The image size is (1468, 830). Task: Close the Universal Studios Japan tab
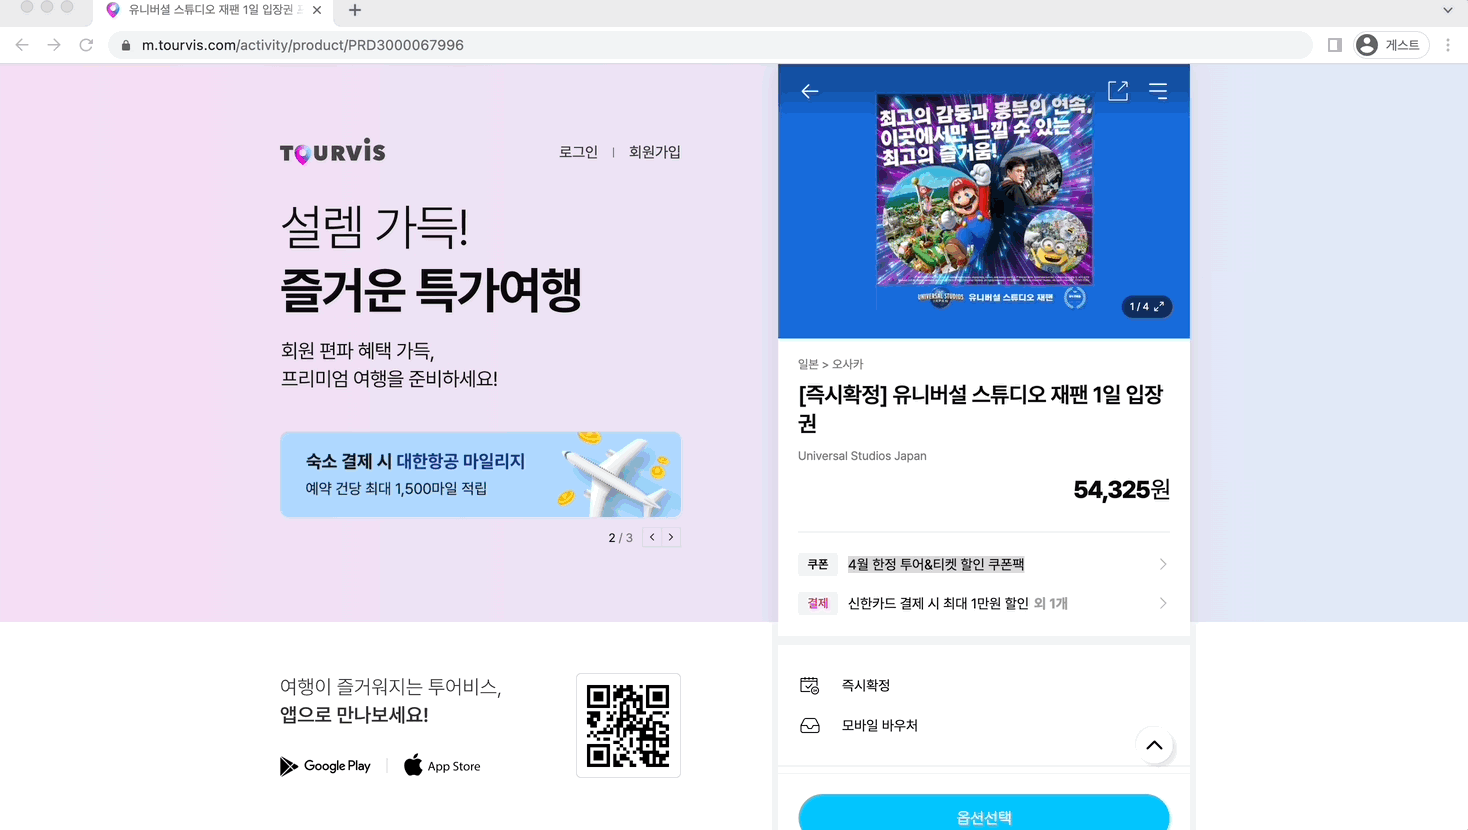317,10
